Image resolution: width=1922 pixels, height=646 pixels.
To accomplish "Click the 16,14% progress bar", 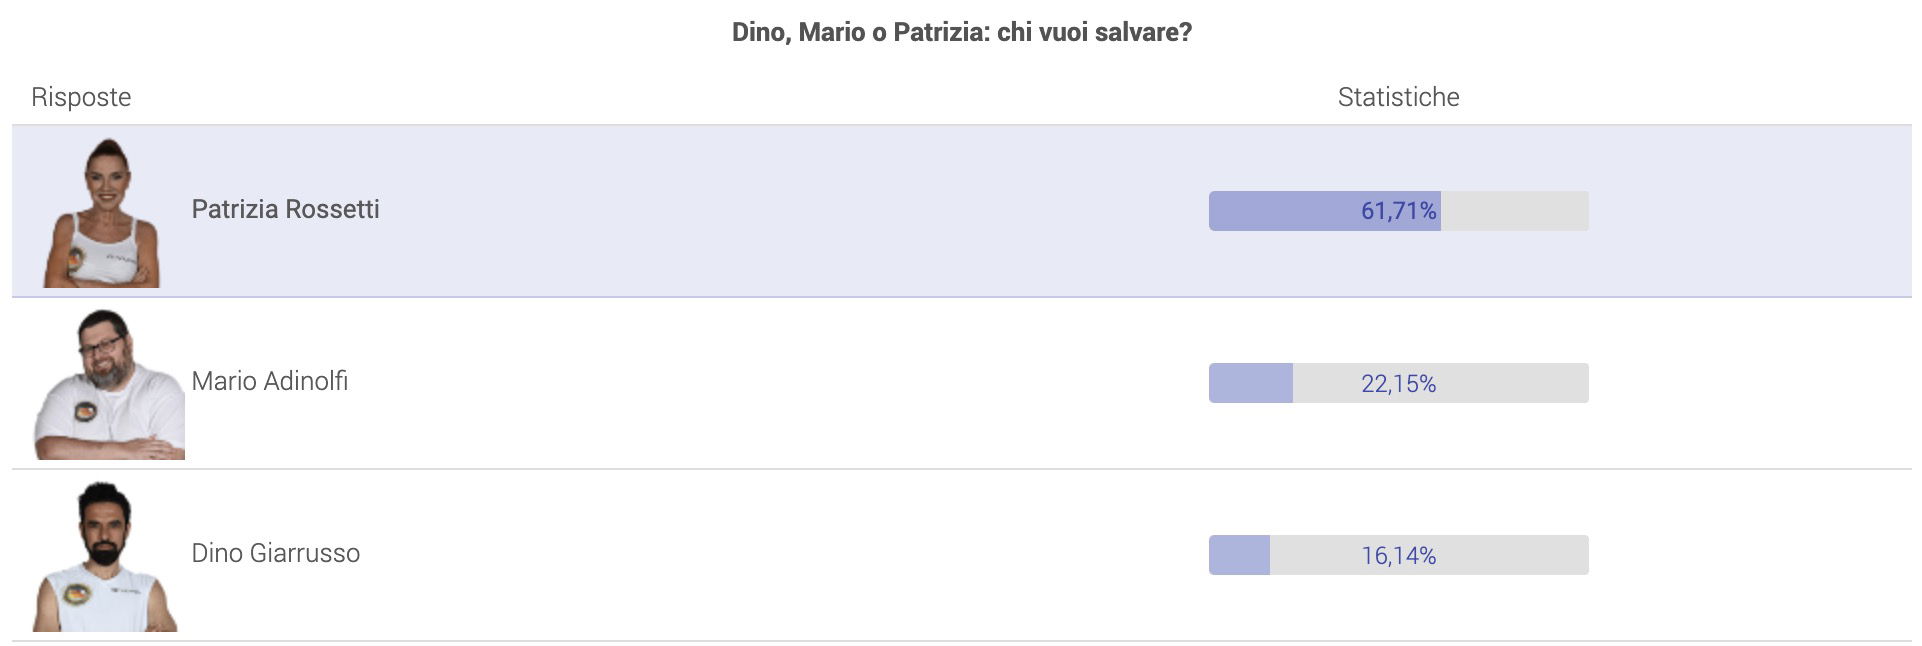I will click(1398, 555).
